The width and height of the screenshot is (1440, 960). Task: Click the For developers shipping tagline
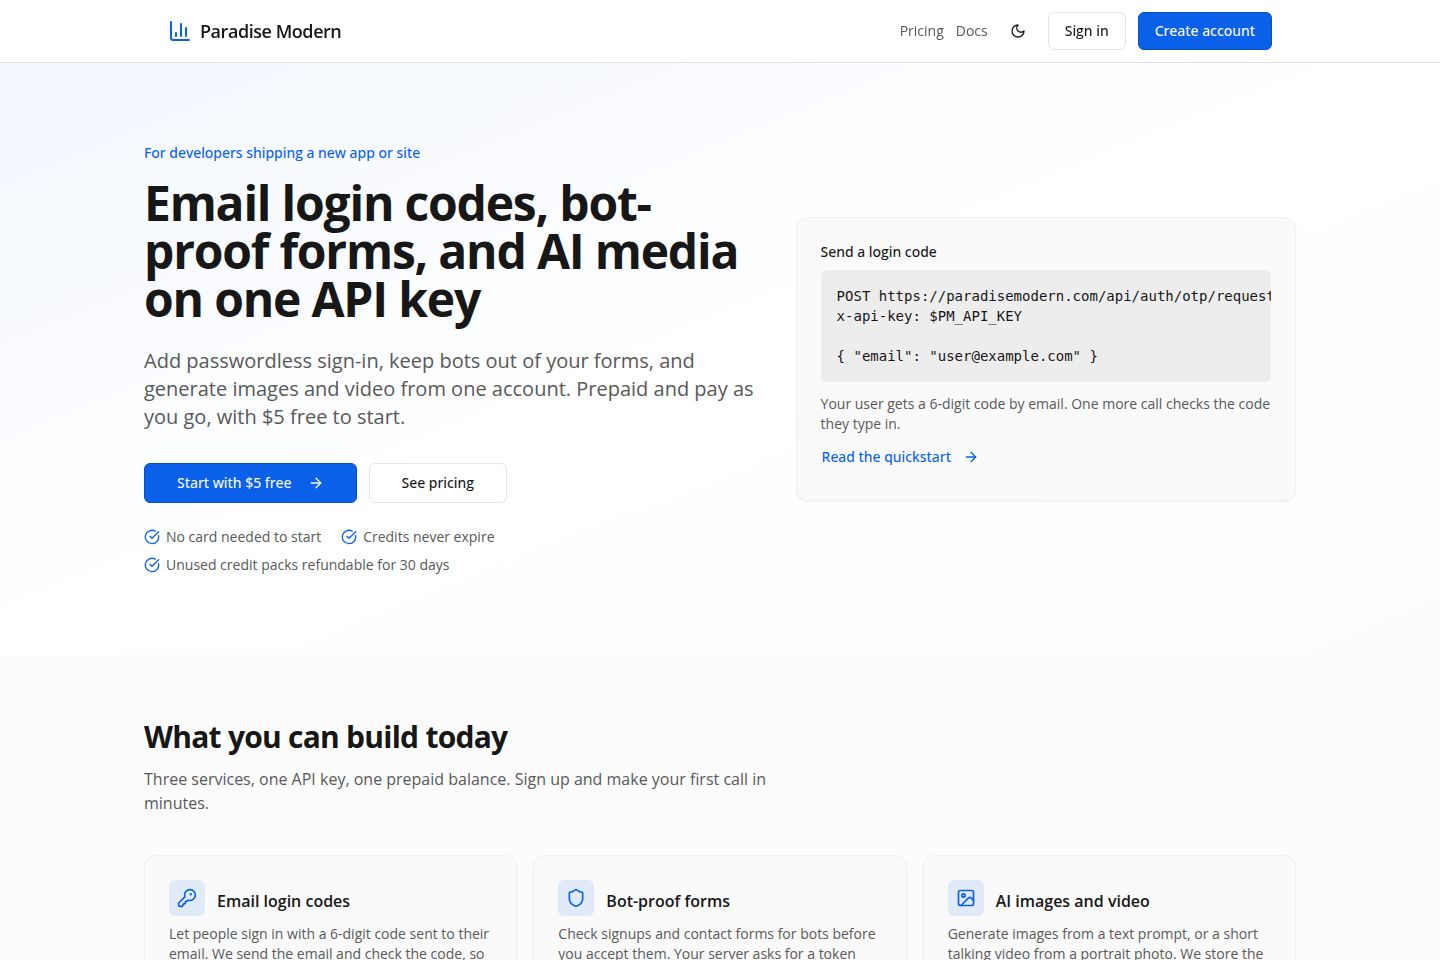[282, 153]
